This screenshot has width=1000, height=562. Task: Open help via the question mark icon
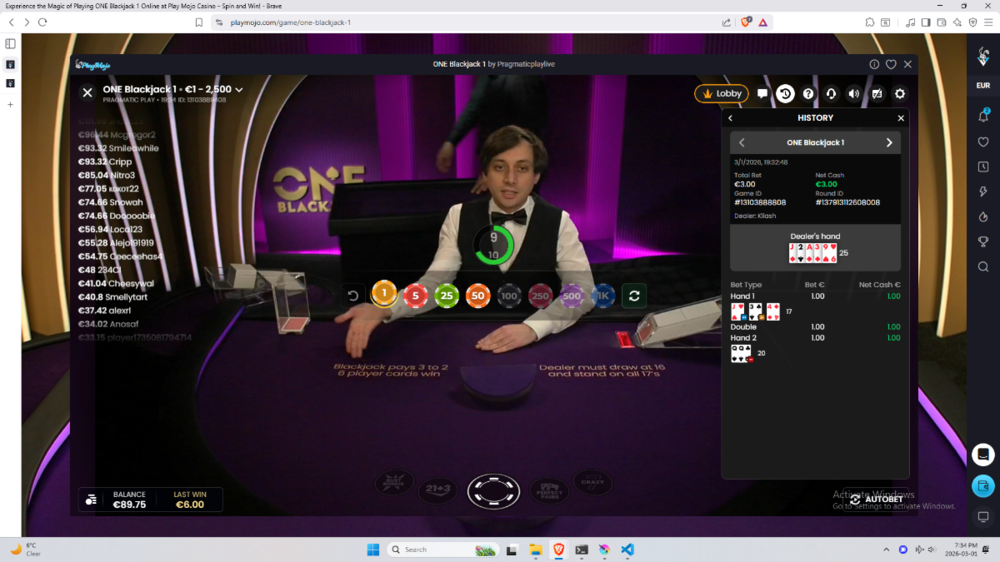pos(808,94)
